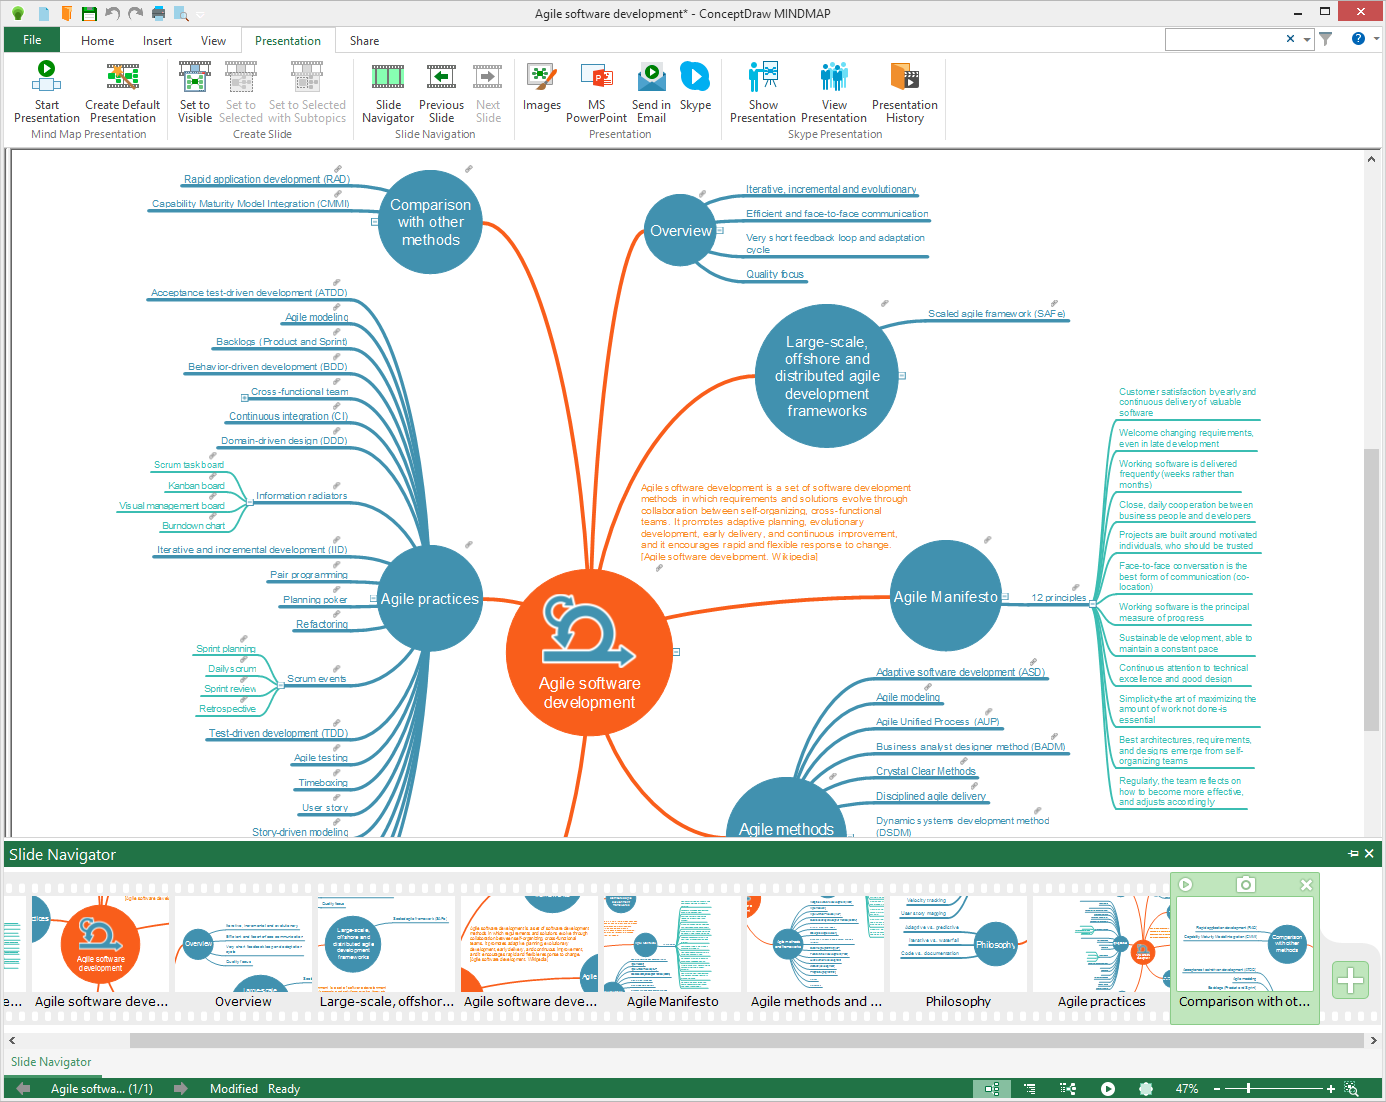This screenshot has width=1386, height=1102.
Task: Go to Previous Slide
Action: point(441,91)
